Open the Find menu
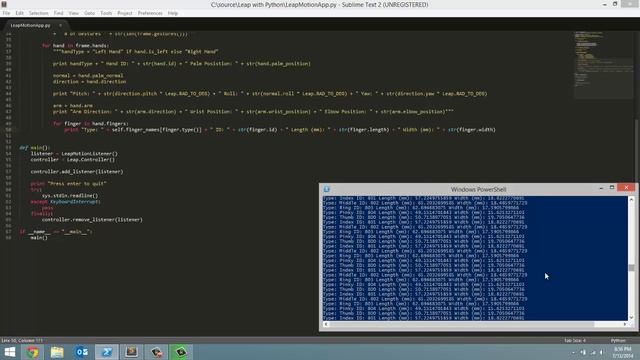 (x=58, y=13)
